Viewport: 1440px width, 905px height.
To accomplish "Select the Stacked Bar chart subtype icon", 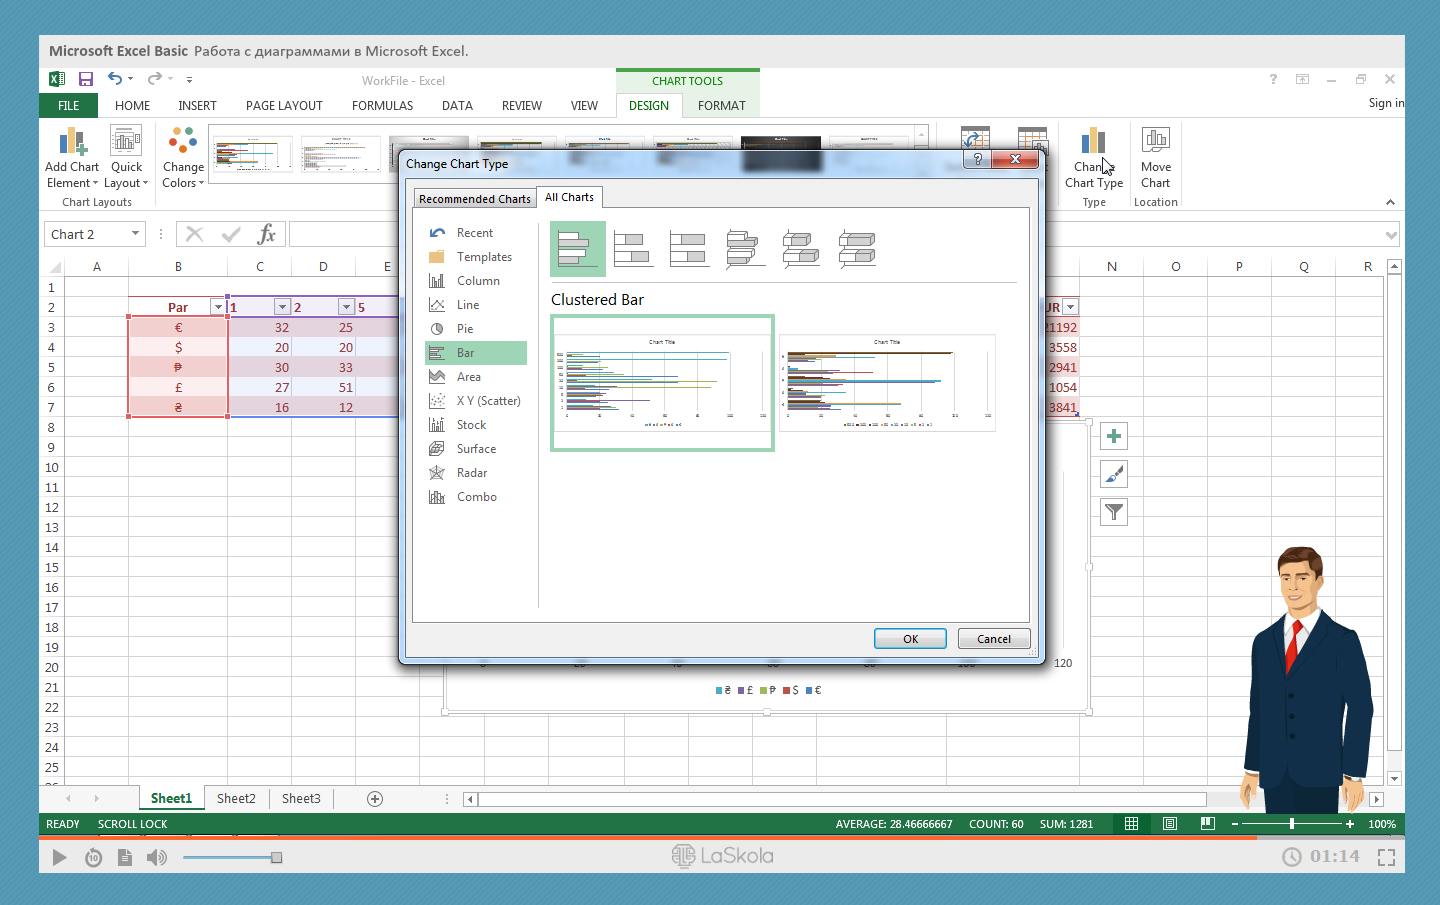I will coord(633,248).
